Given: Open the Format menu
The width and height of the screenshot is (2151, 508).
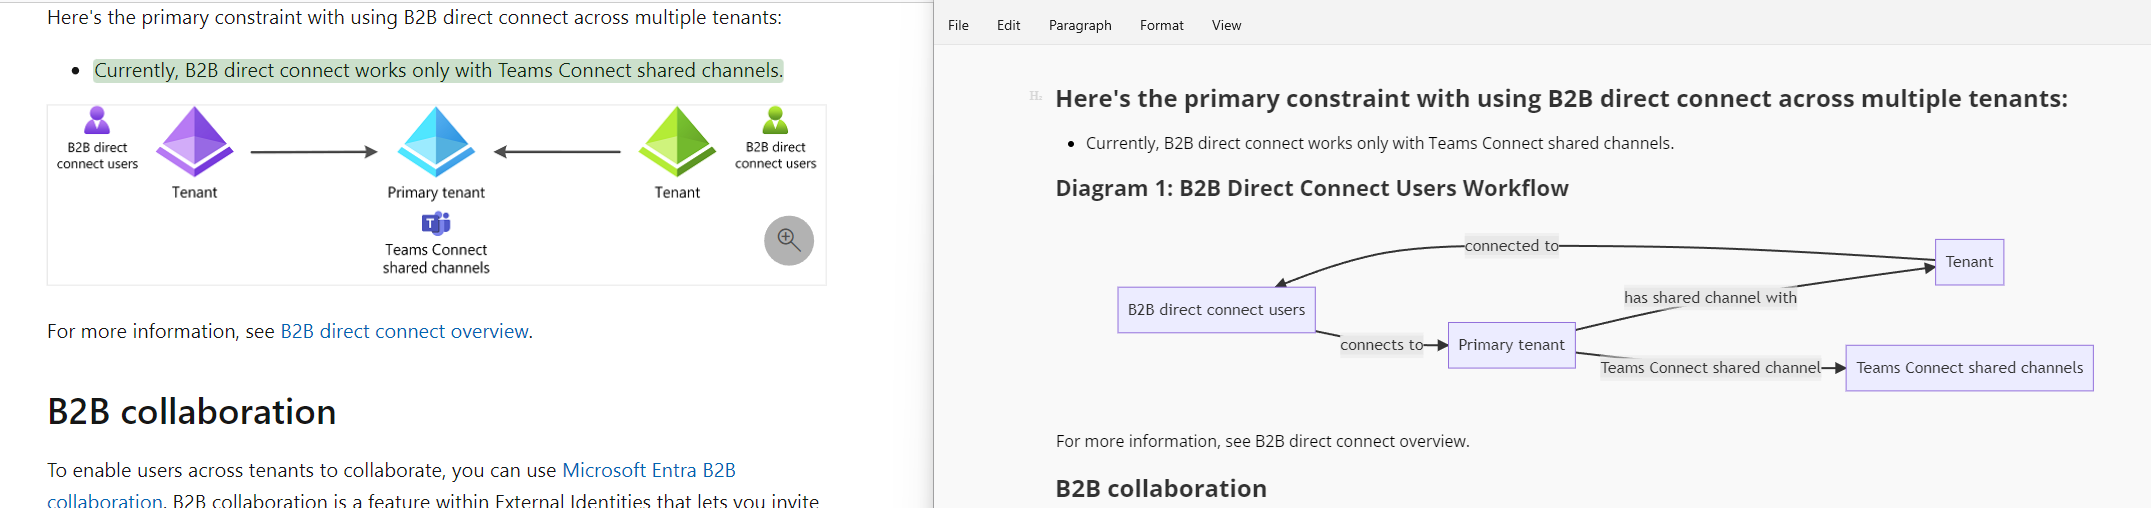Looking at the screenshot, I should coord(1161,25).
